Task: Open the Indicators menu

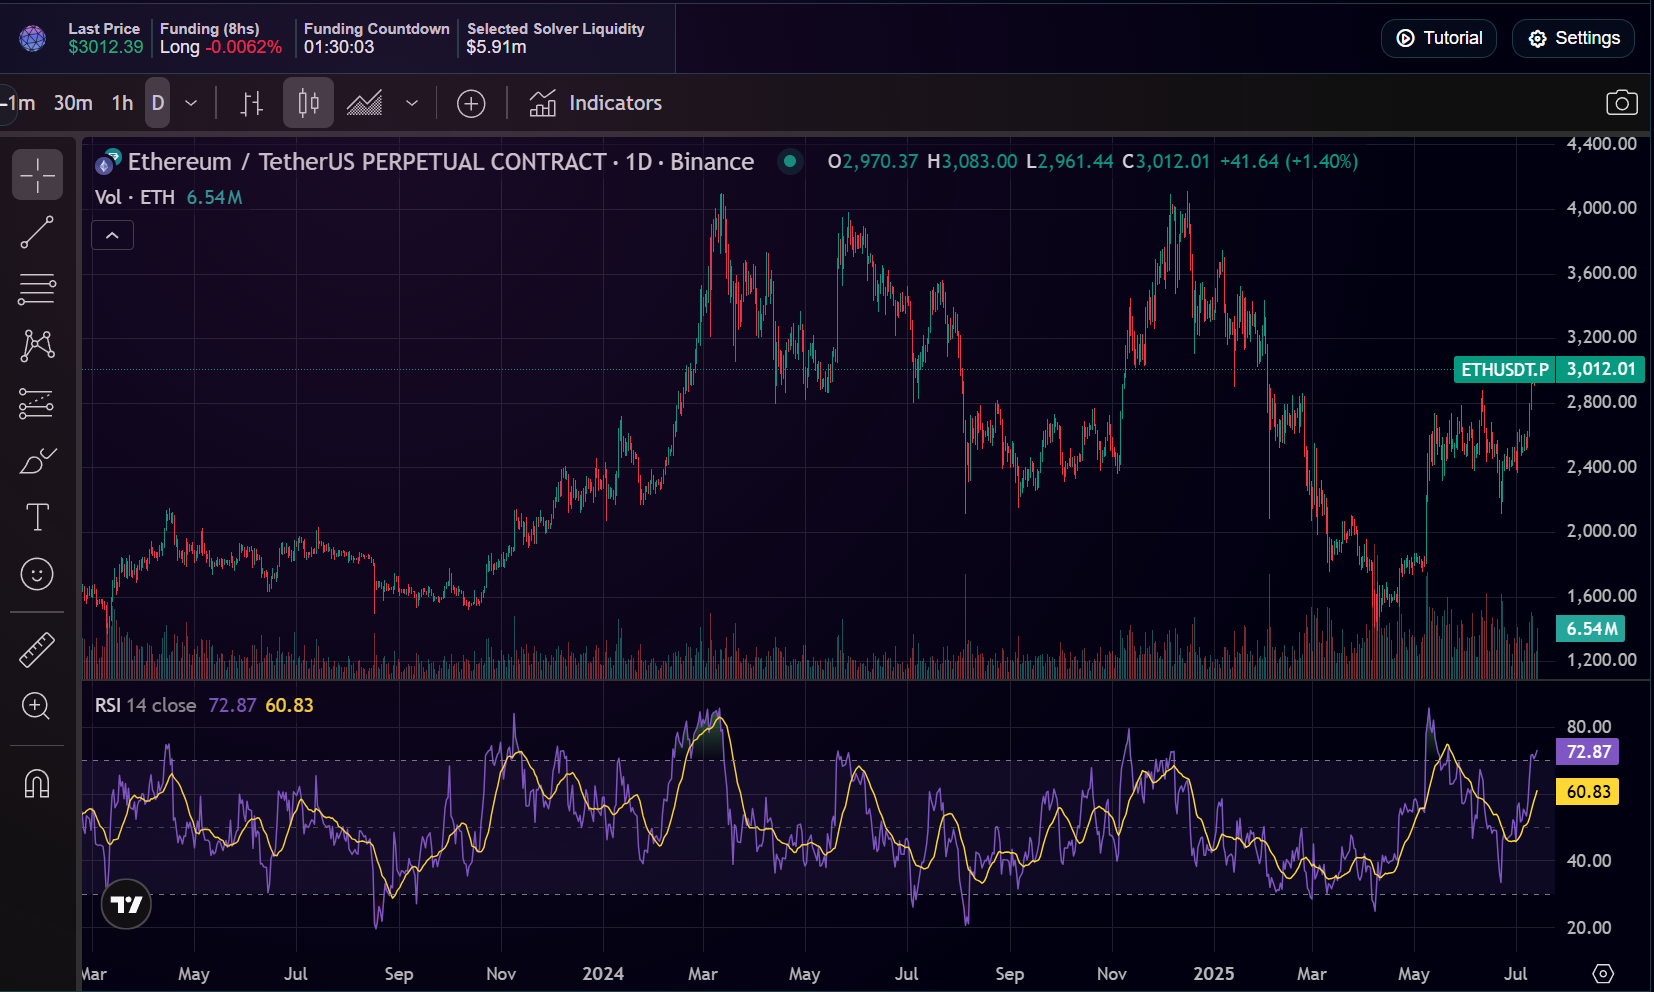Action: coord(596,103)
